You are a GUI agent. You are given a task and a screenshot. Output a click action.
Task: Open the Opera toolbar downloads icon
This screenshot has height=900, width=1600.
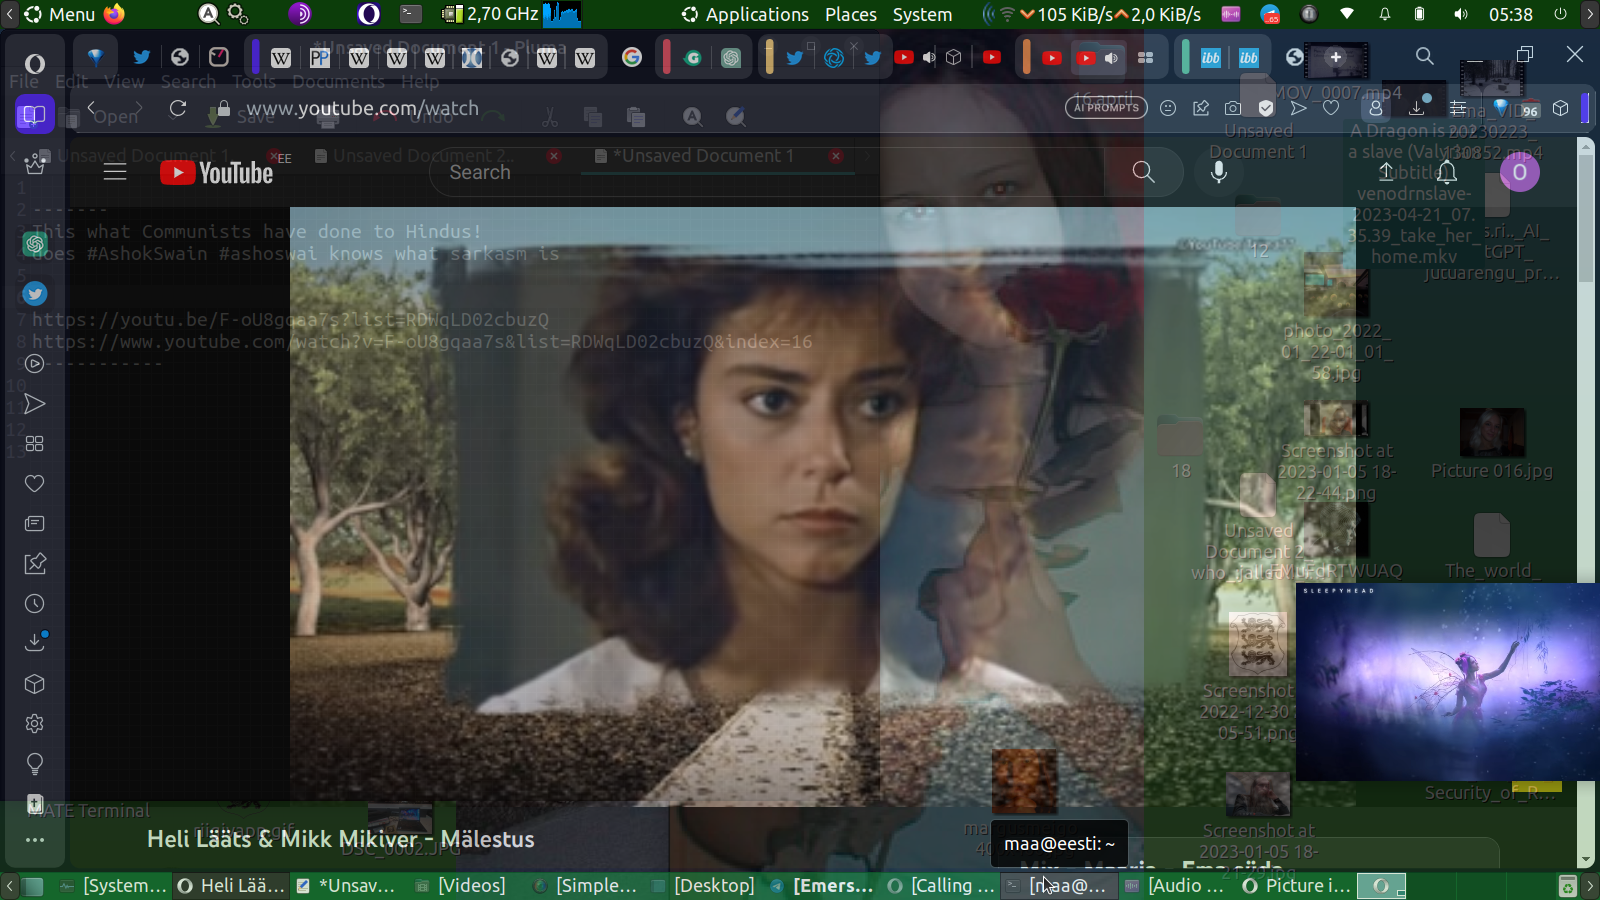(1417, 108)
